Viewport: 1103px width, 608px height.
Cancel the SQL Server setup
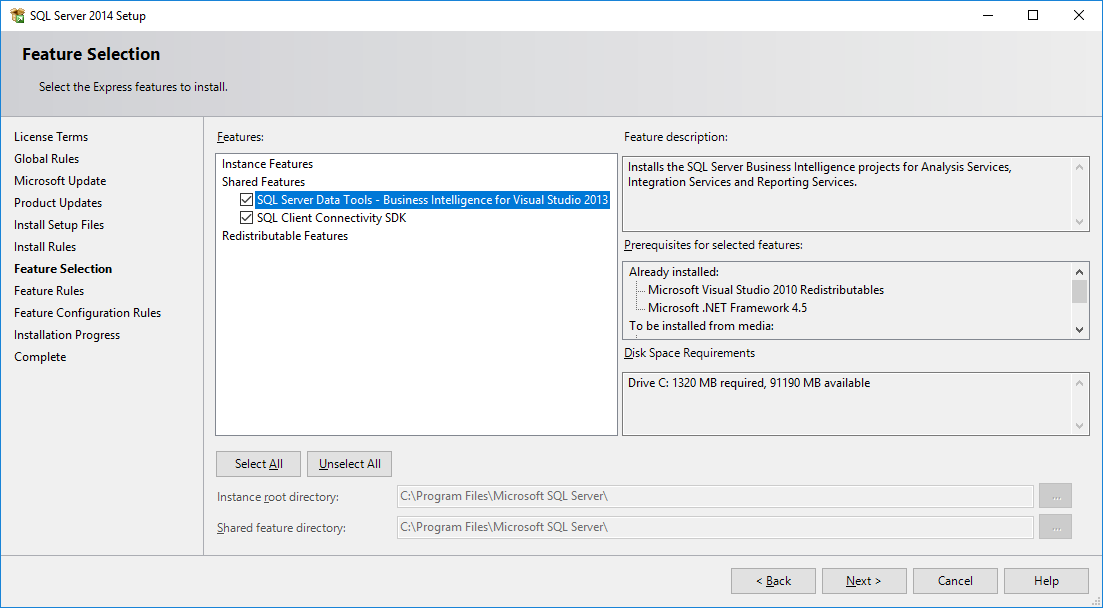(955, 581)
